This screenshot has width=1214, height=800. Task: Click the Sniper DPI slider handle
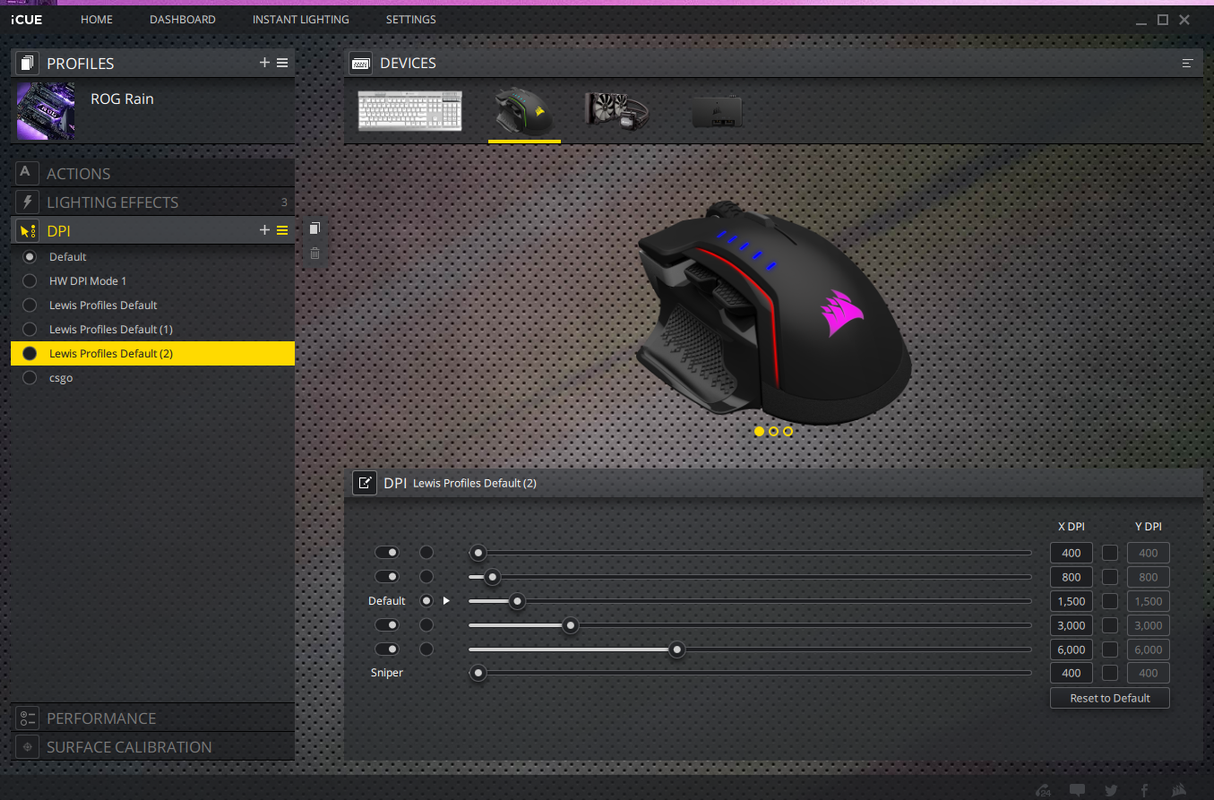click(x=478, y=673)
